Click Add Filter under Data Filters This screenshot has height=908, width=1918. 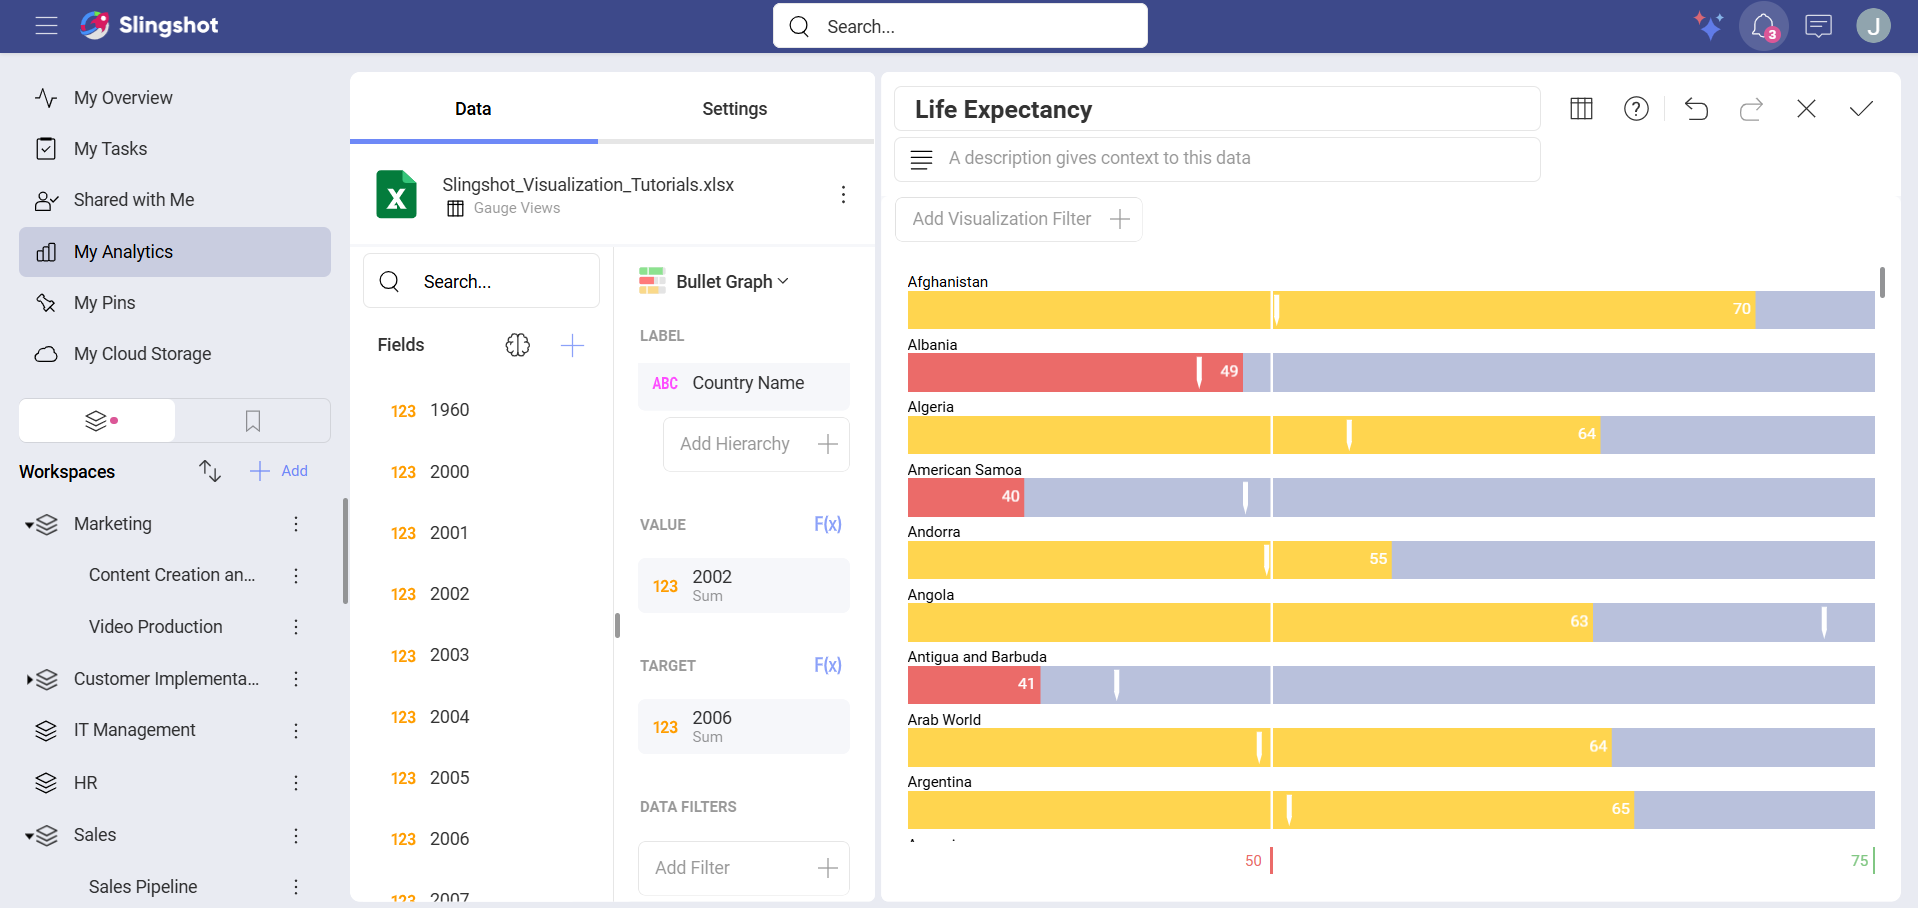click(744, 868)
